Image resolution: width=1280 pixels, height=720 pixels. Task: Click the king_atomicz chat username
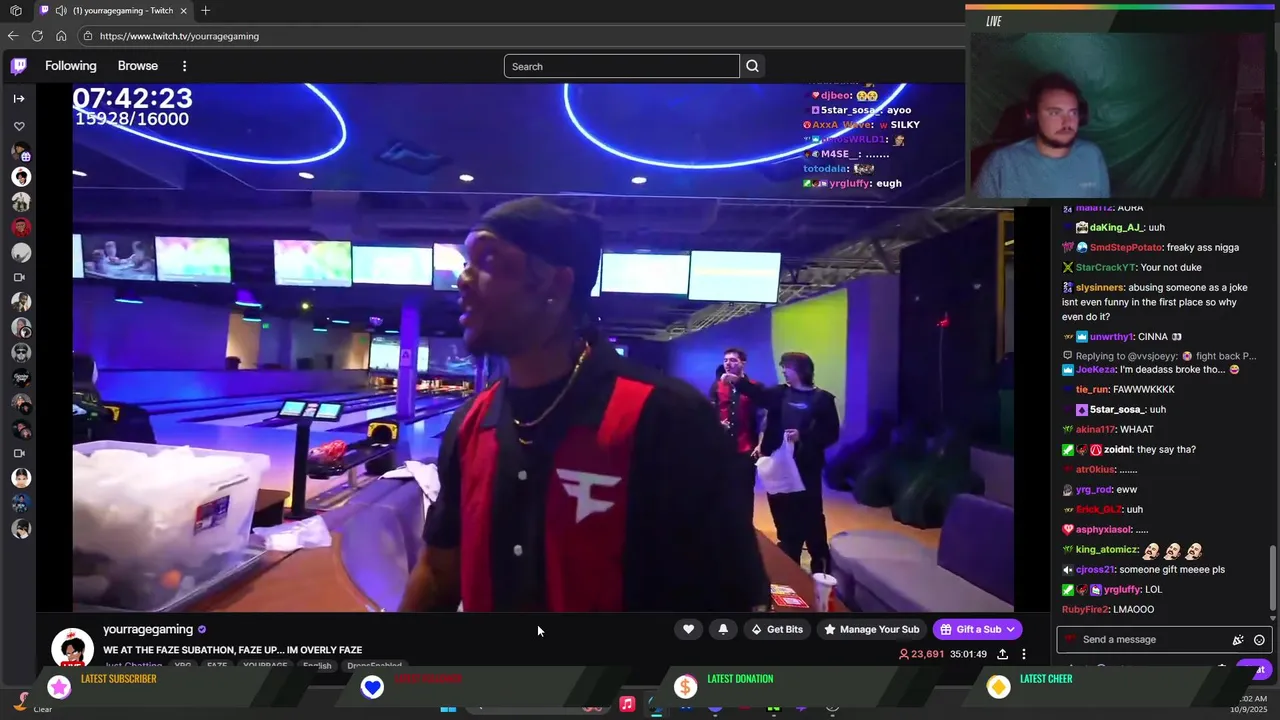tap(1107, 549)
